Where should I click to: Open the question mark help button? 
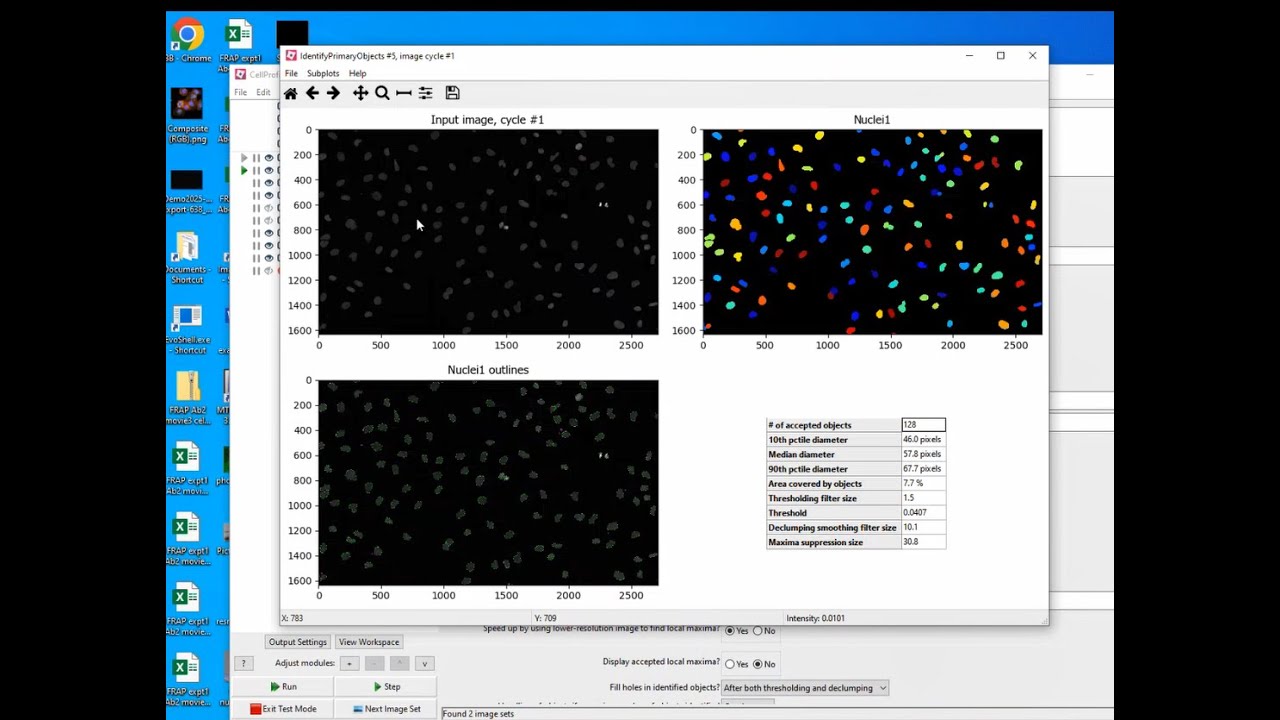tap(243, 663)
